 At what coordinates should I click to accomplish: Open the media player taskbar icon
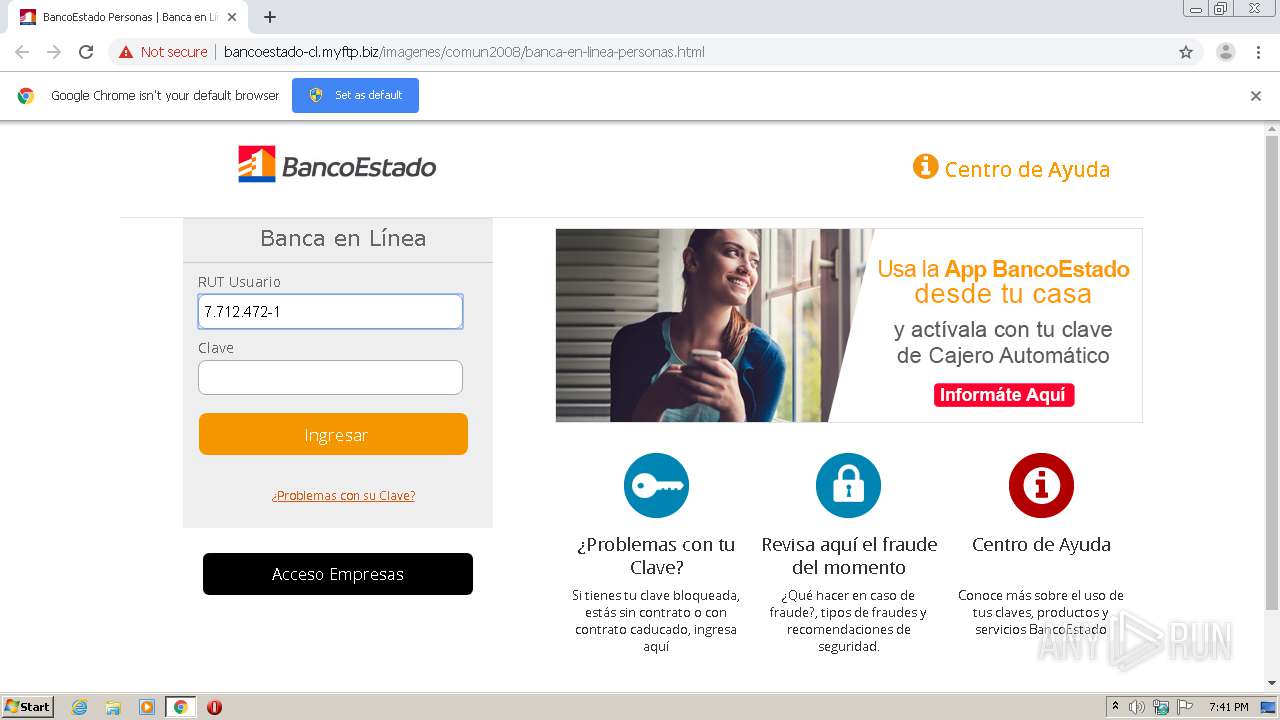point(147,707)
